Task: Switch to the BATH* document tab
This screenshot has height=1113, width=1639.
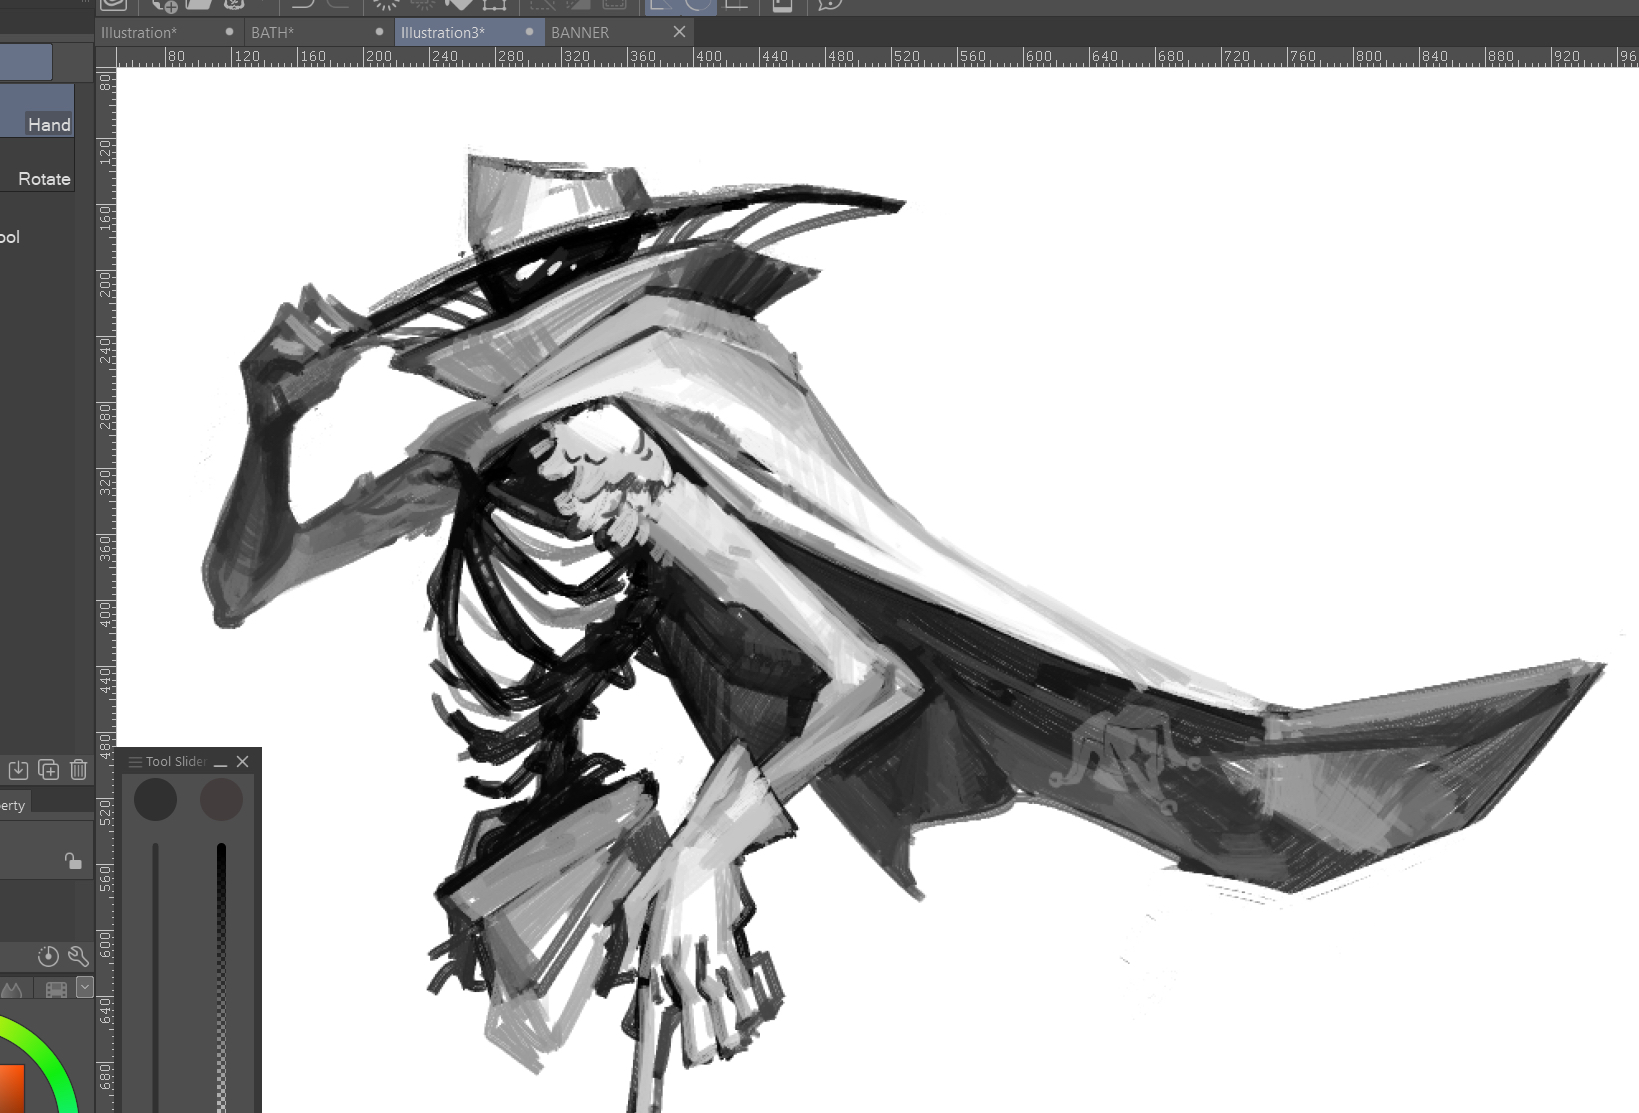Action: click(272, 33)
